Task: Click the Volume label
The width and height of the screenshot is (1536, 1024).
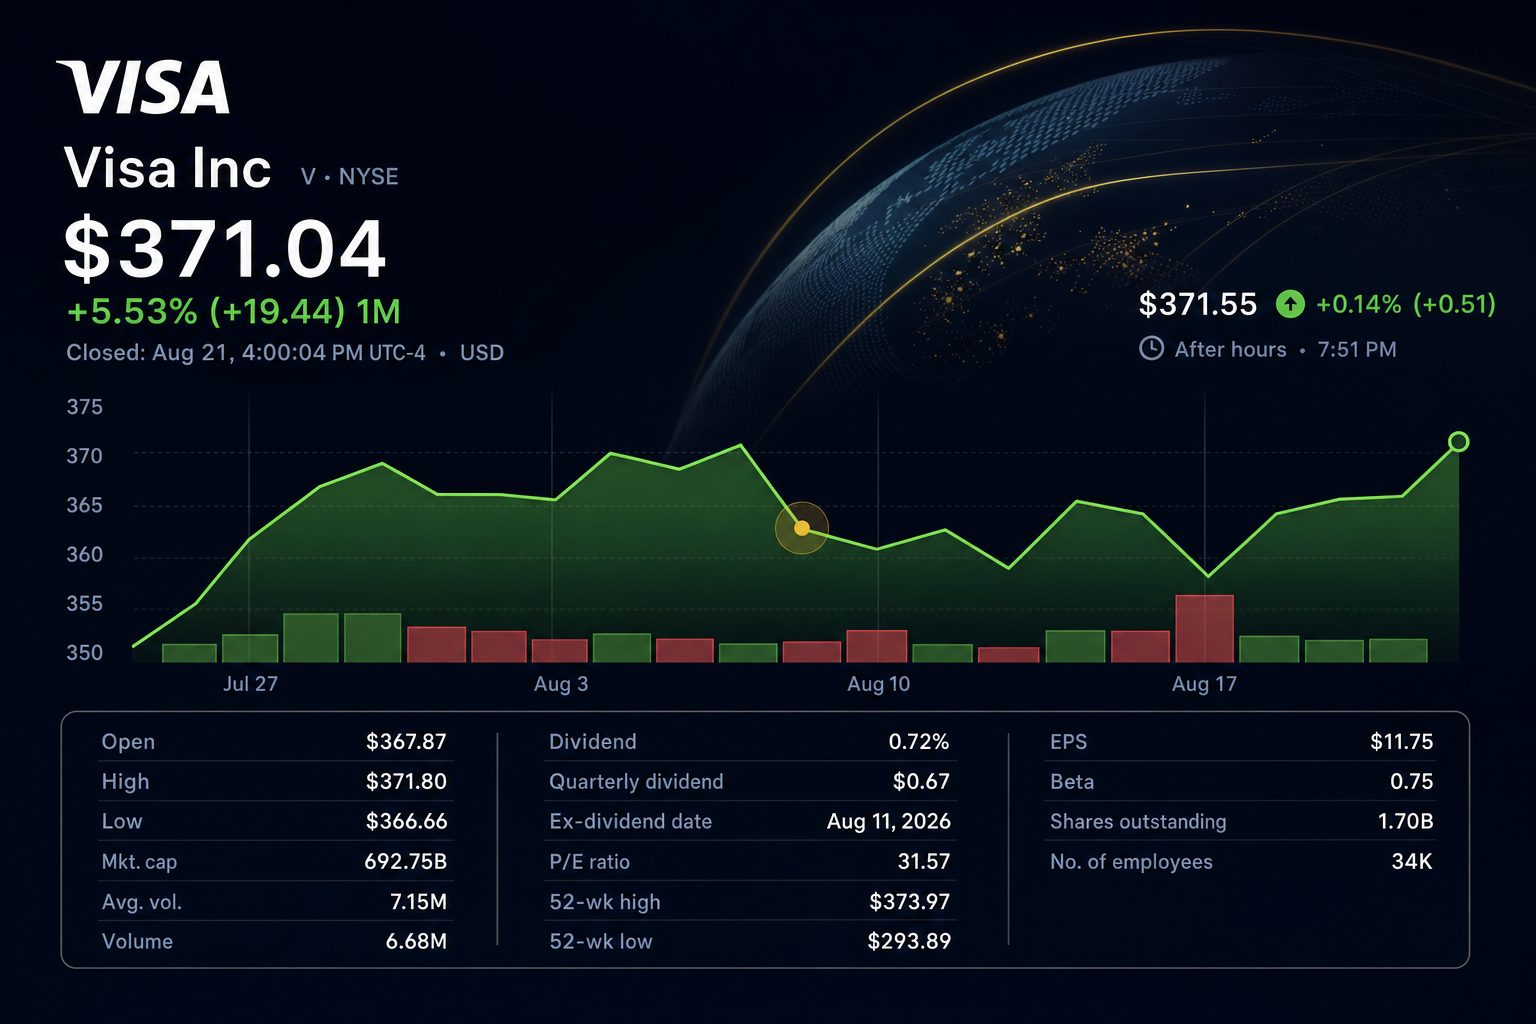Action: (x=137, y=942)
